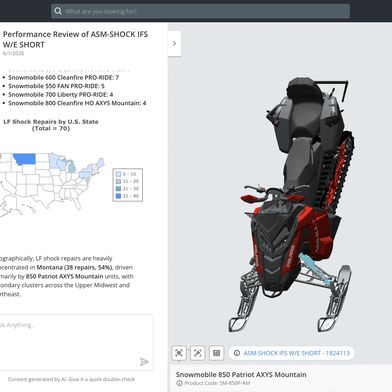Screen dimensions: 392x392
Task: Click the 'Snowmobile 850 Patriot AXYS Mountain' heading
Action: (x=241, y=374)
